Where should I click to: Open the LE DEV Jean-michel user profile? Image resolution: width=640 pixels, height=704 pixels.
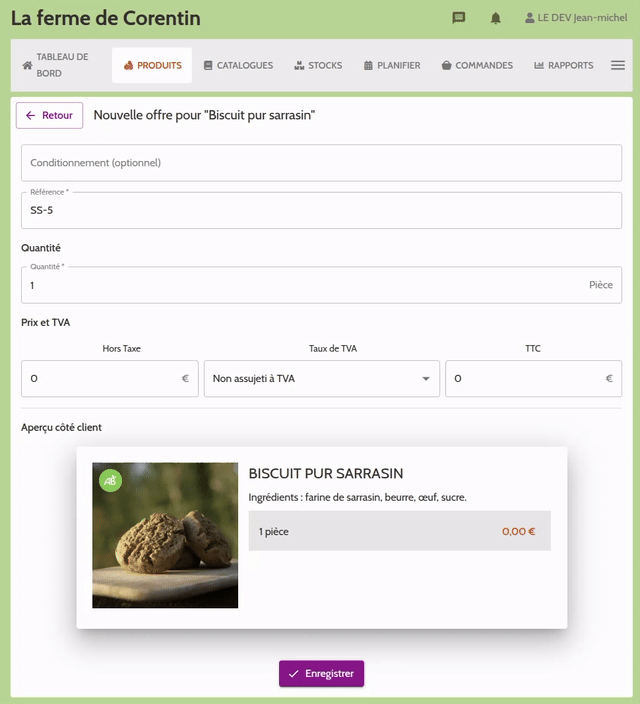tap(575, 18)
